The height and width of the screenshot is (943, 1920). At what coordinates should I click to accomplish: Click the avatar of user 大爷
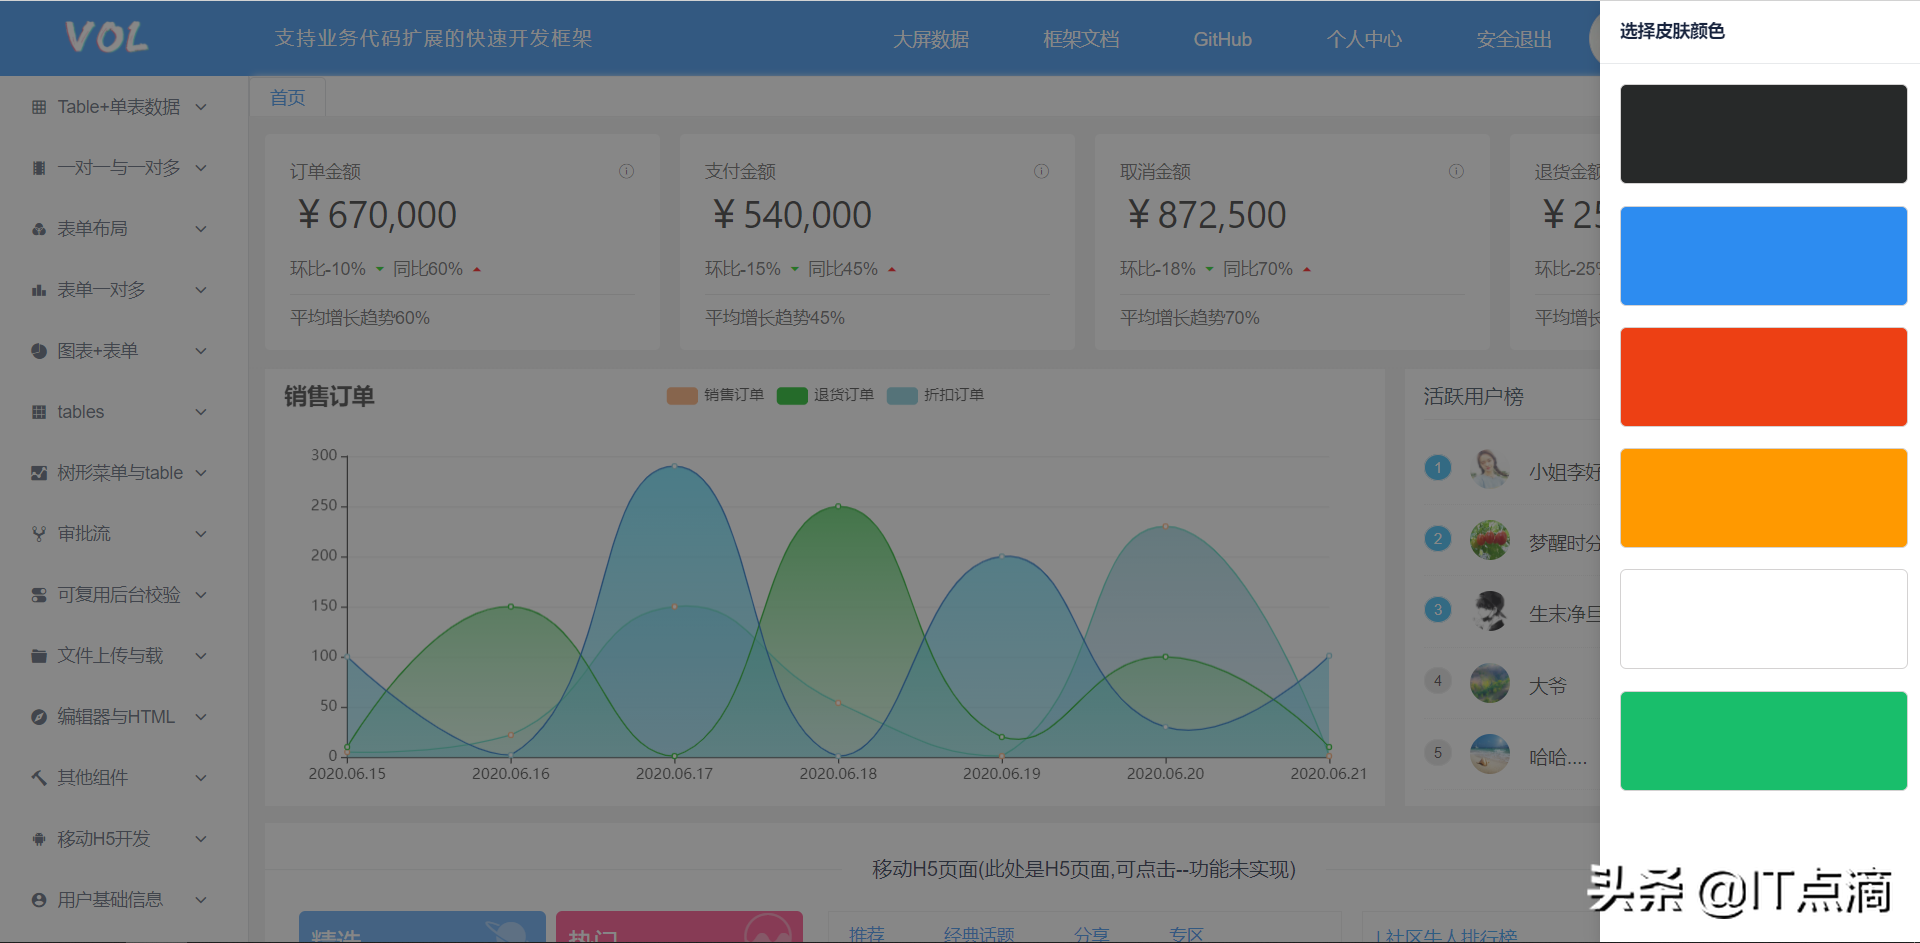click(x=1490, y=683)
